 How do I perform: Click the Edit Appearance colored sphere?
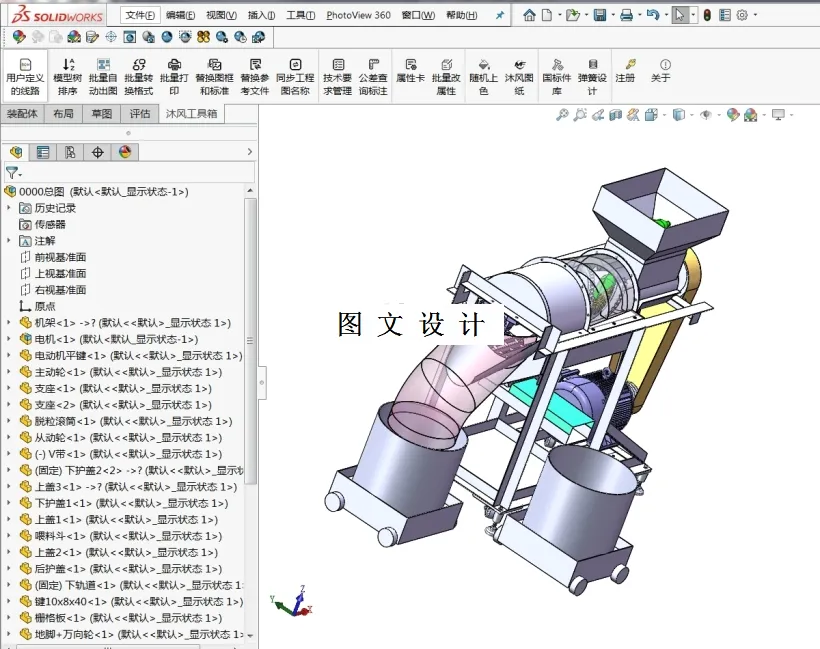[730, 115]
